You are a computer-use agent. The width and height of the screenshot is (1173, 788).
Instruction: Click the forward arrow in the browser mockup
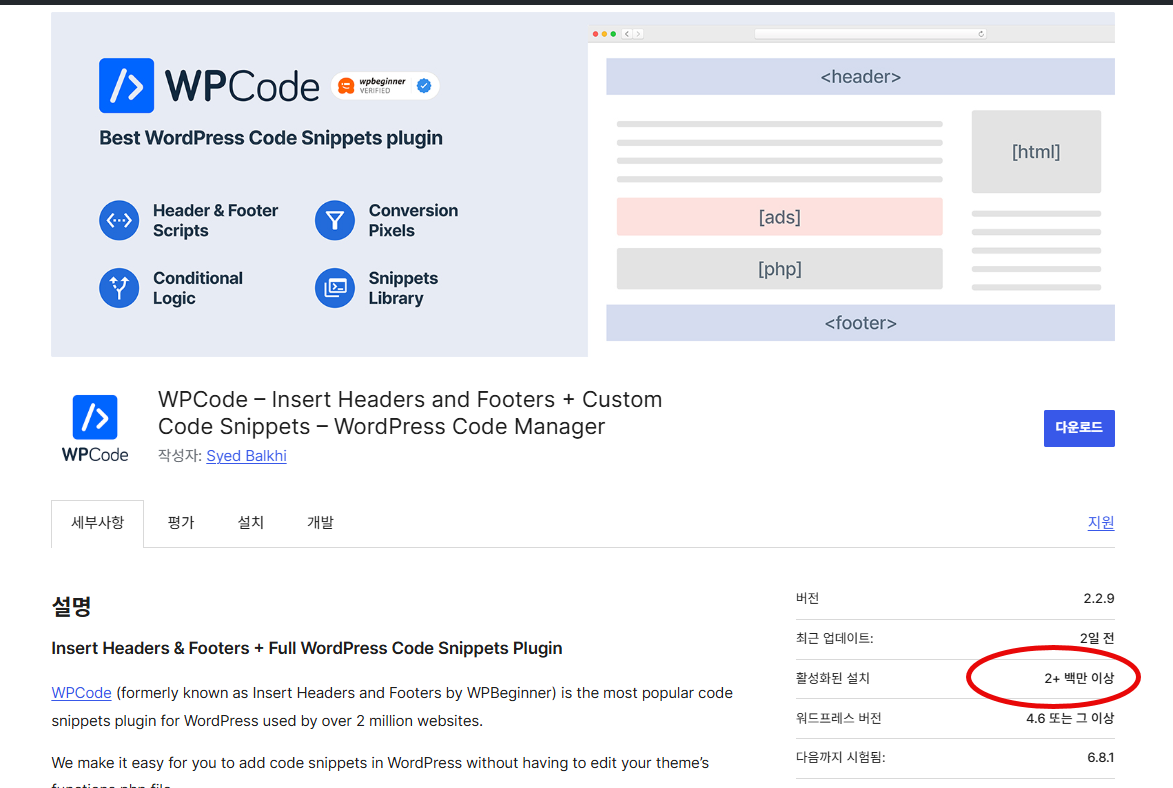pos(639,32)
